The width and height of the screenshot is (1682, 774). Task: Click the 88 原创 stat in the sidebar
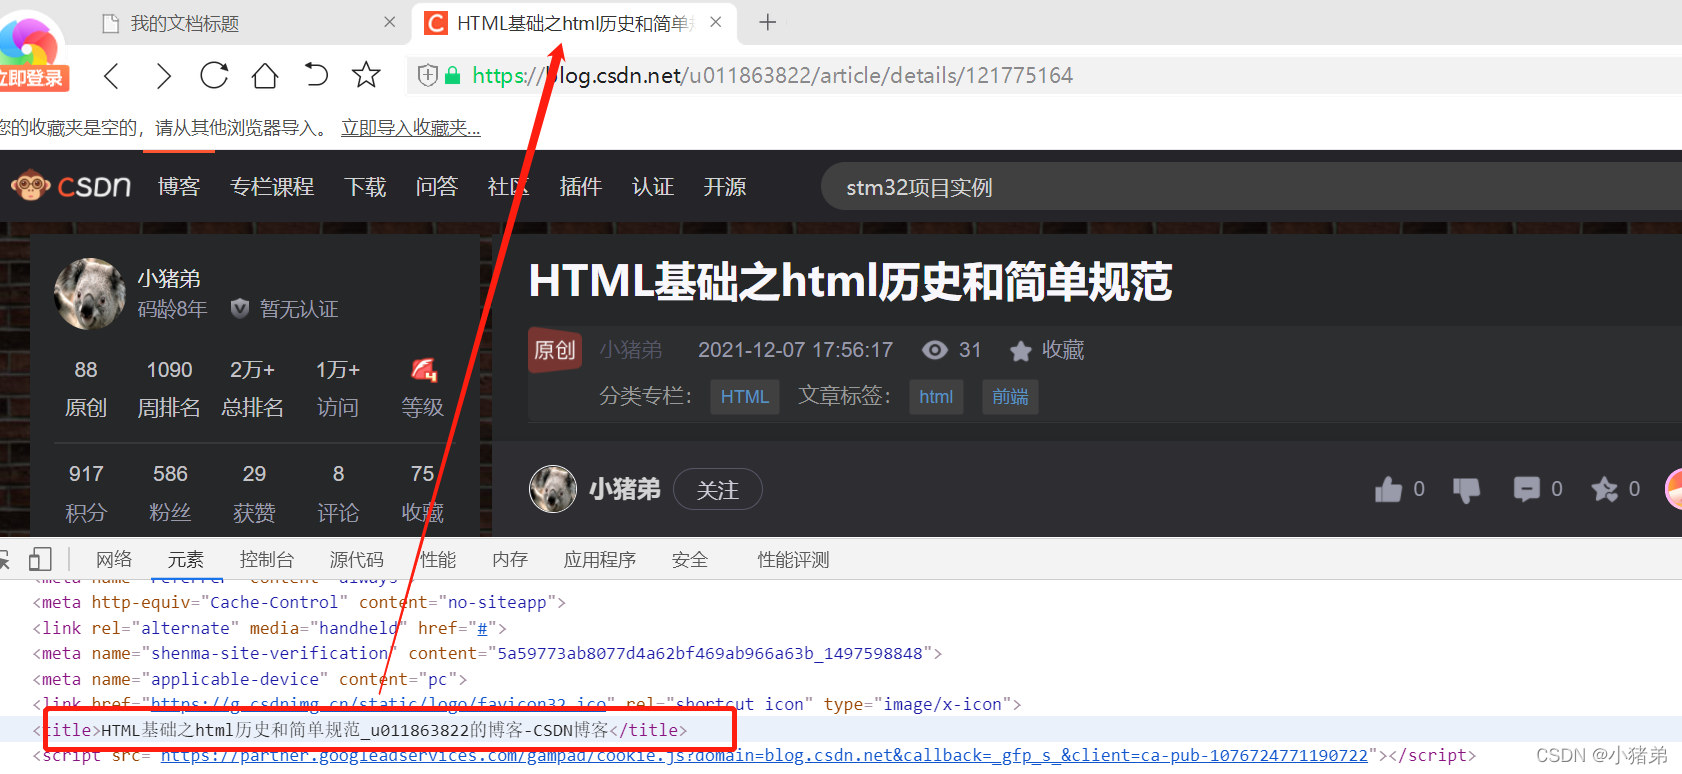pos(86,389)
